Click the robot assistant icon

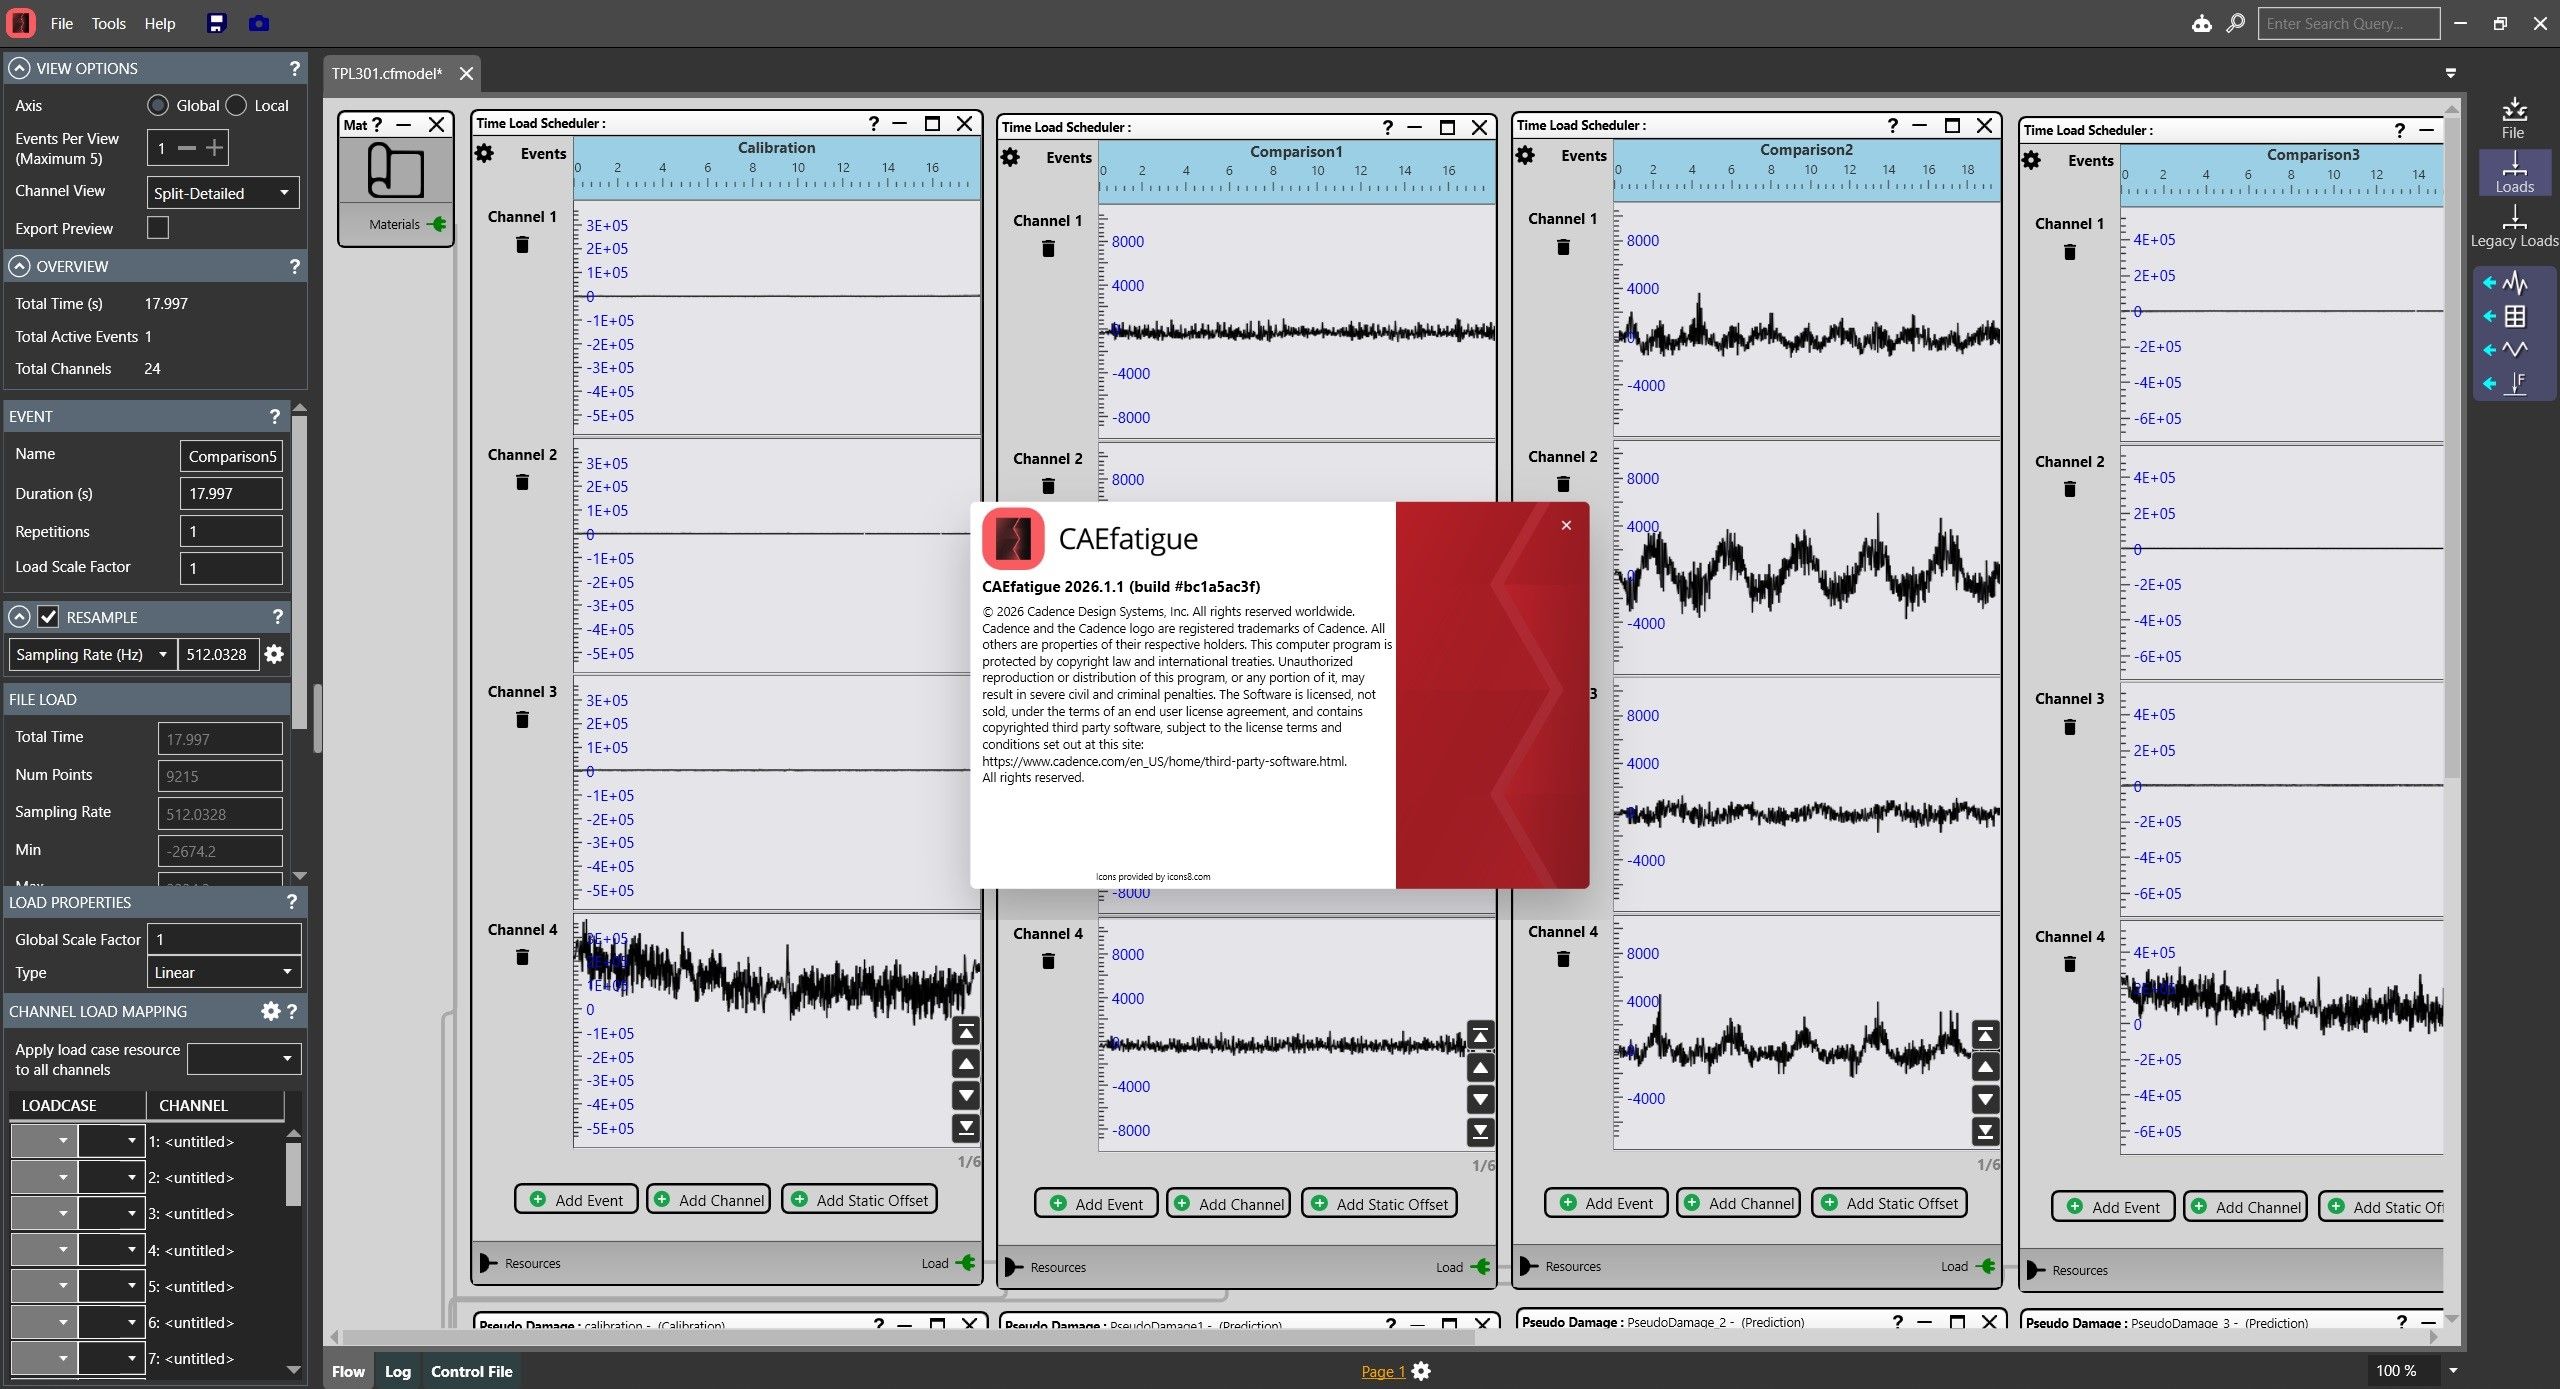click(x=2202, y=23)
